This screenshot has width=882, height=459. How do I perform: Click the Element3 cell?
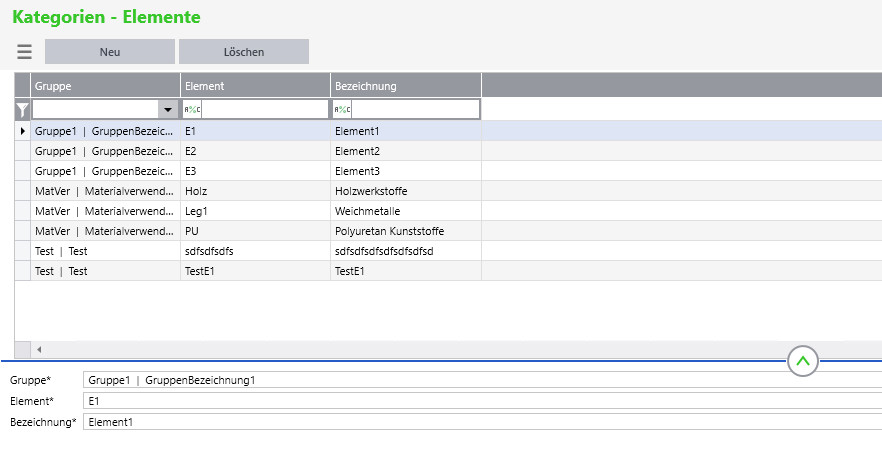[x=406, y=171]
